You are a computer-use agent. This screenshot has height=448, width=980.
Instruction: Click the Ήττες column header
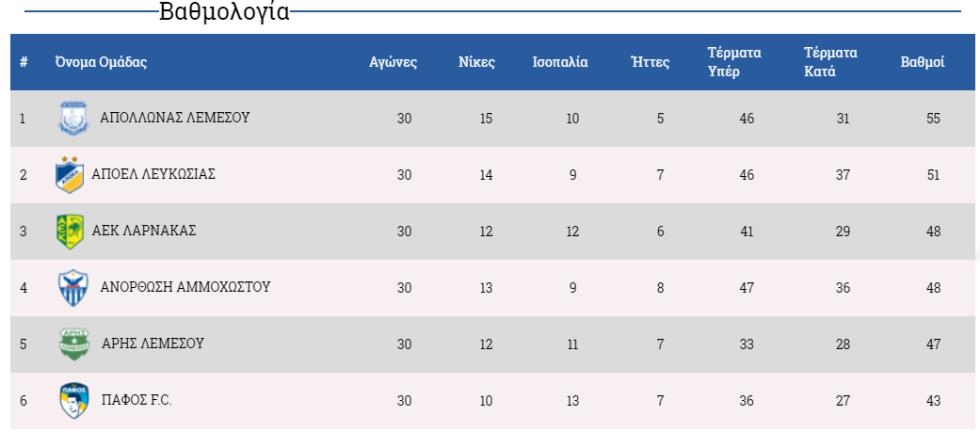(651, 62)
